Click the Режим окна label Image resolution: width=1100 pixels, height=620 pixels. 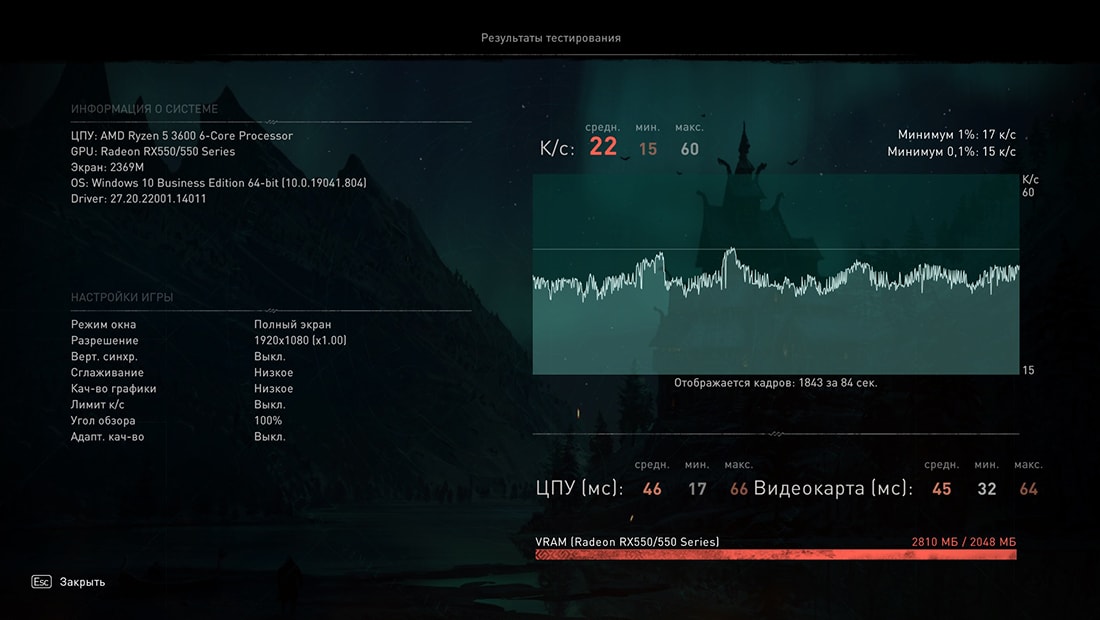[x=103, y=324]
